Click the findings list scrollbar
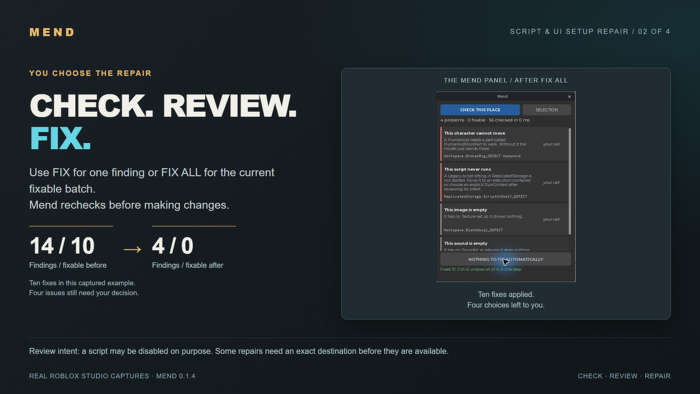The image size is (700, 394). 570,181
